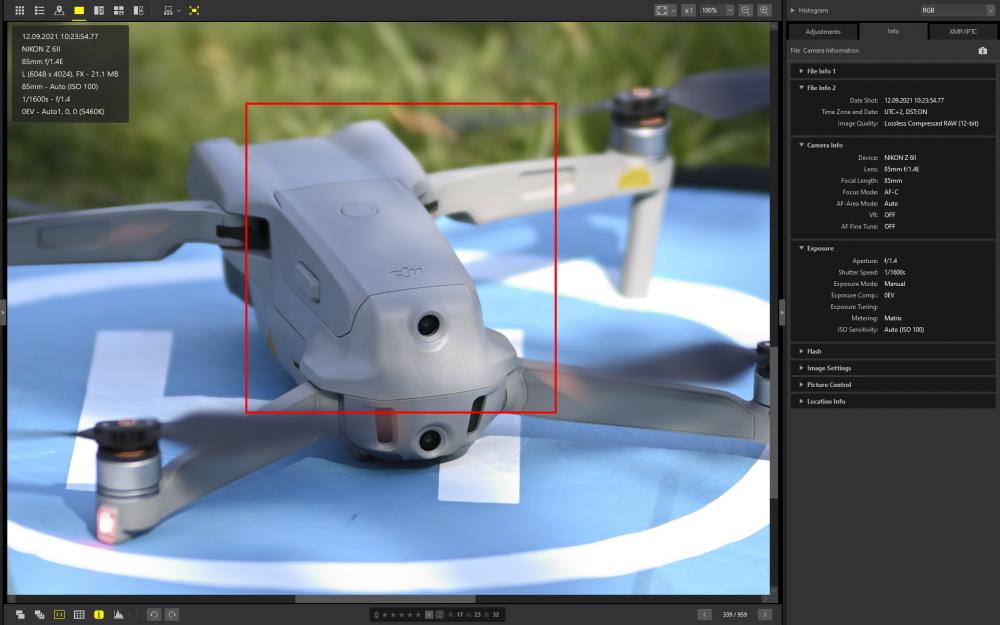Click the fit-to-screen view button
The height and width of the screenshot is (625, 1000).
[662, 10]
